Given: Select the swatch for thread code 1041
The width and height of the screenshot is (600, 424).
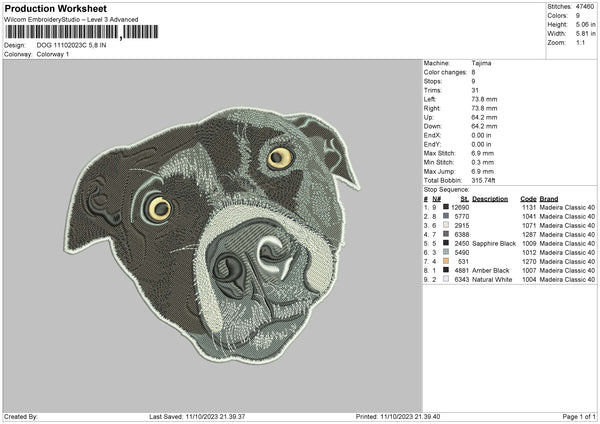Looking at the screenshot, I should [446, 216].
